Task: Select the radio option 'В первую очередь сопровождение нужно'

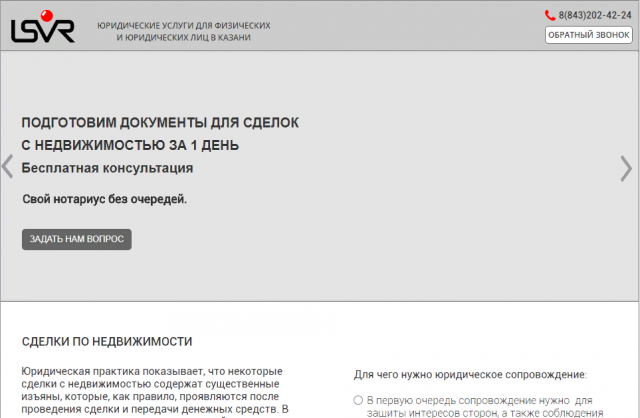Action: tap(358, 400)
